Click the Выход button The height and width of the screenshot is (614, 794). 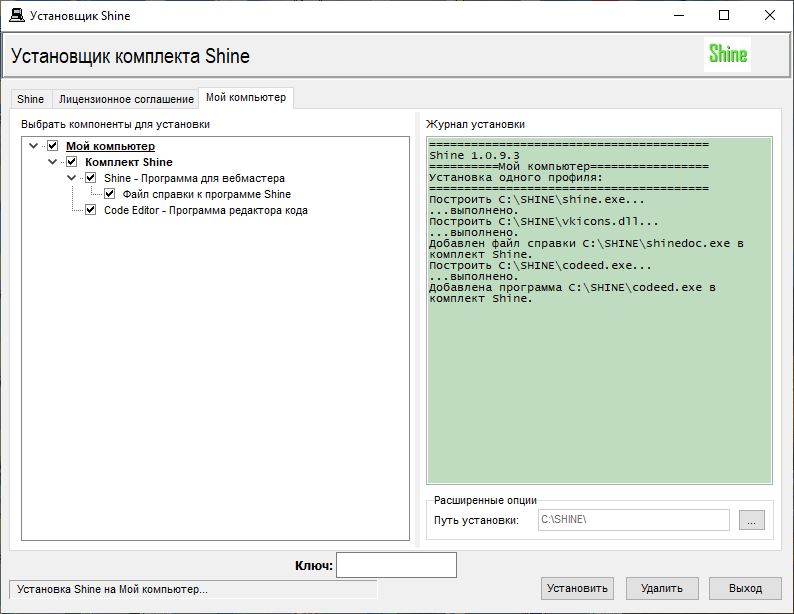coord(745,588)
